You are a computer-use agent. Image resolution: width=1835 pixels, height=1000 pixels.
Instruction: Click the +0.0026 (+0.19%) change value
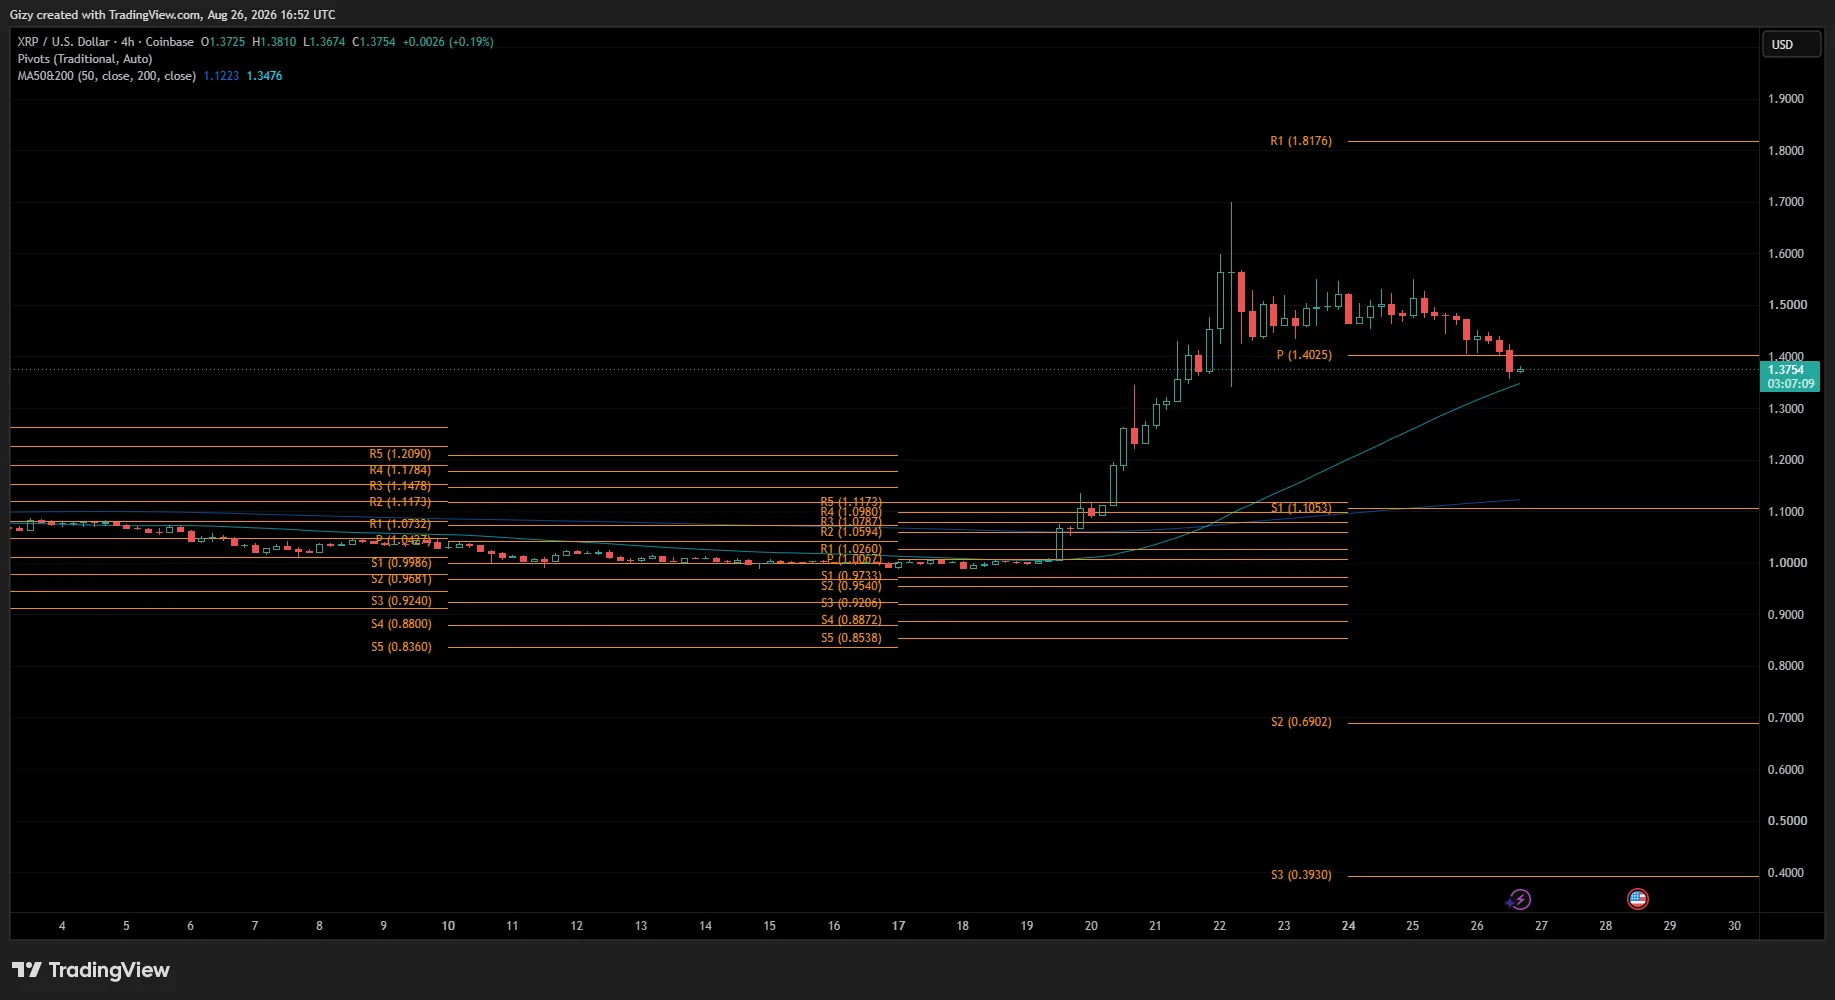448,42
